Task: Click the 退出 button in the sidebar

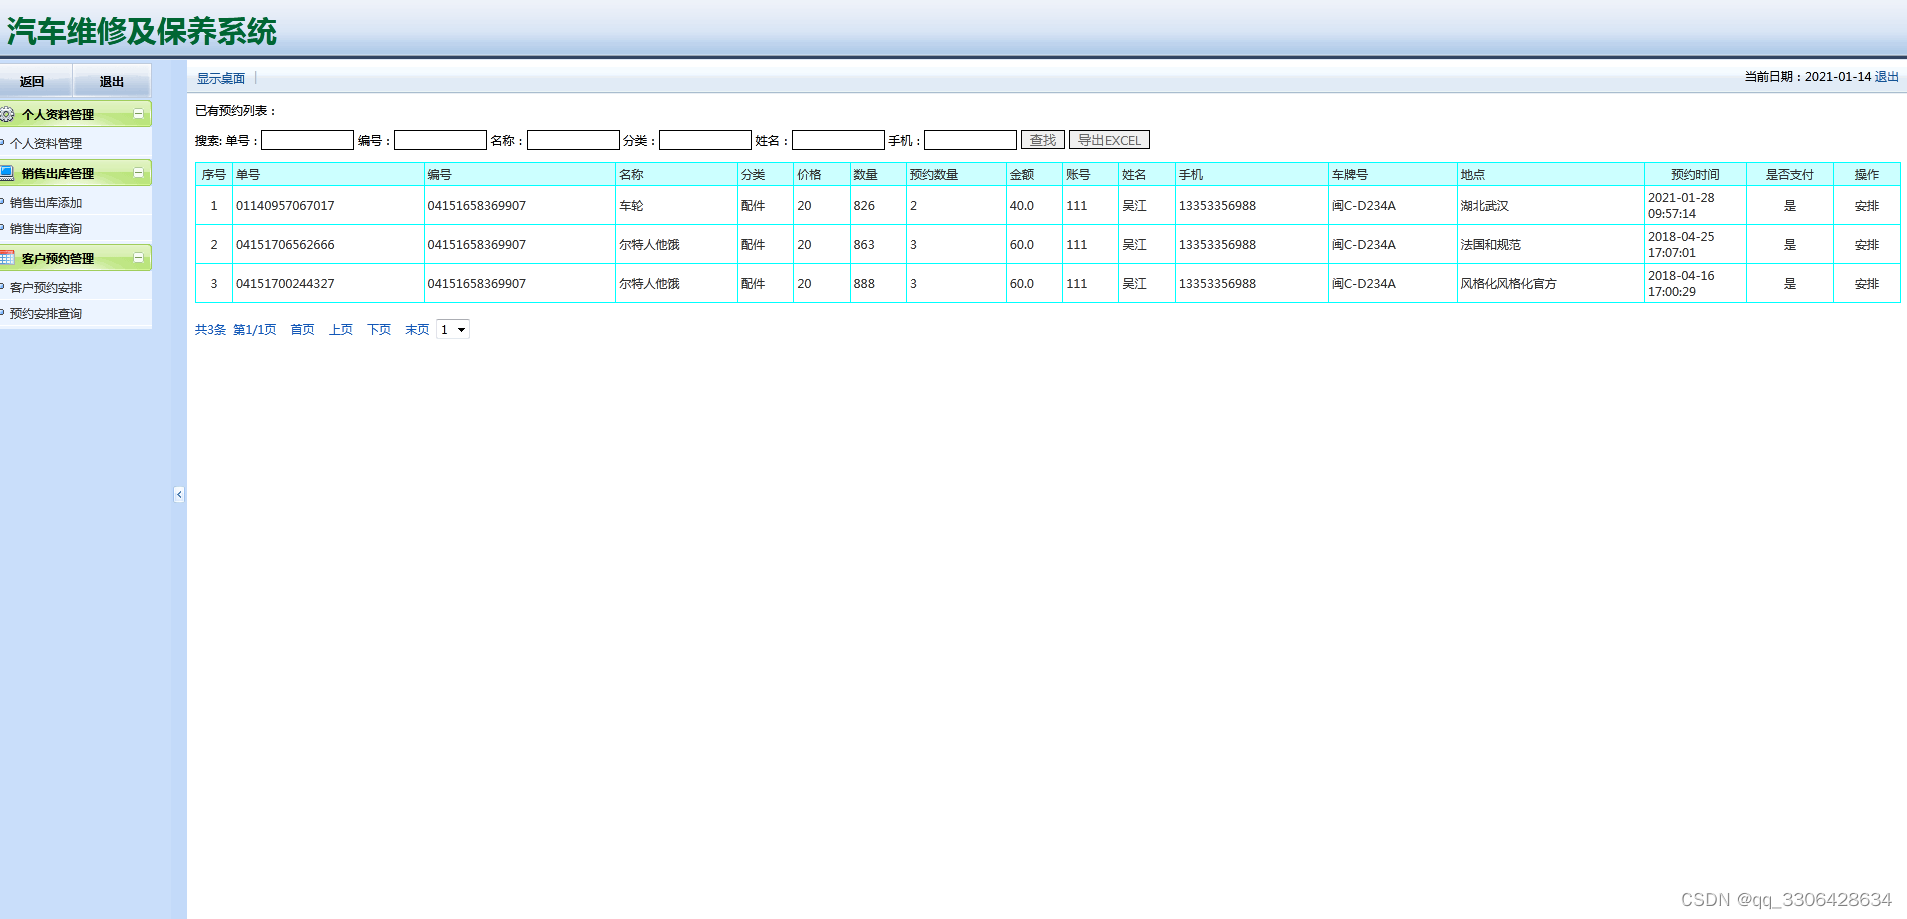Action: click(x=112, y=81)
